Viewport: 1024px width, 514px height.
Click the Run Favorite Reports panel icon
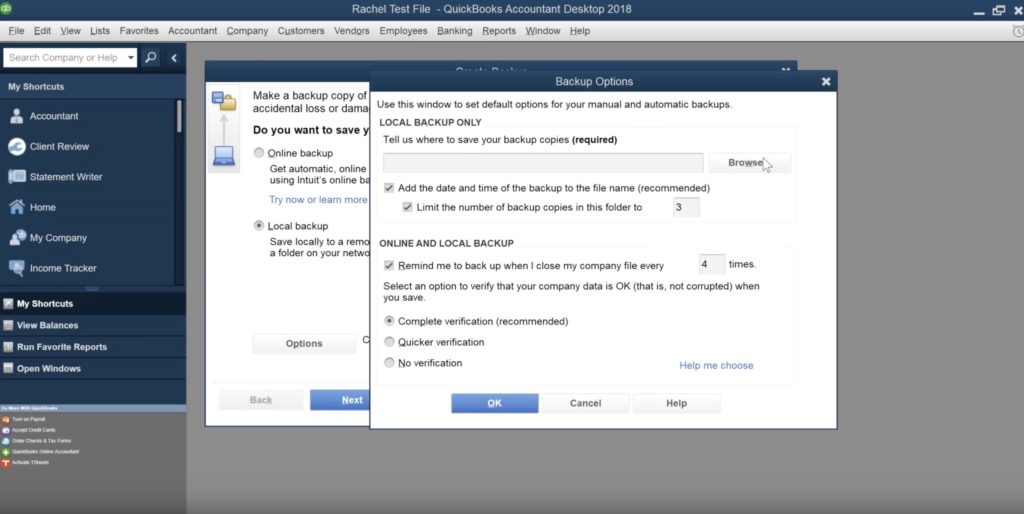click(8, 347)
